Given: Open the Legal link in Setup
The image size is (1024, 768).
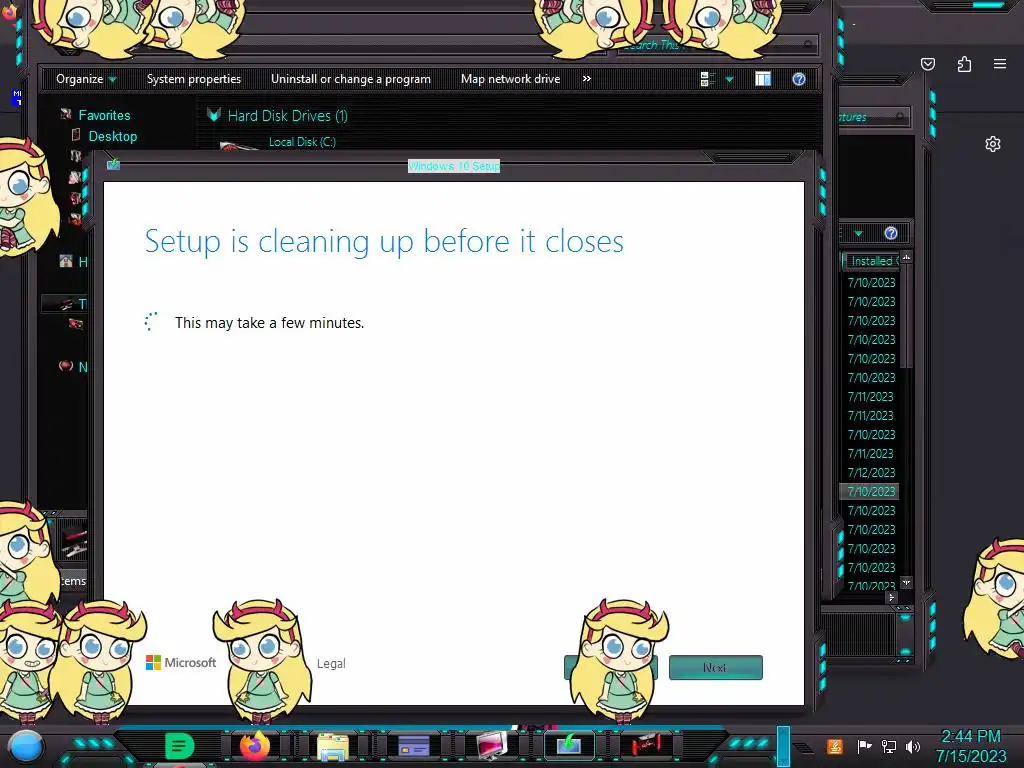Looking at the screenshot, I should point(331,664).
